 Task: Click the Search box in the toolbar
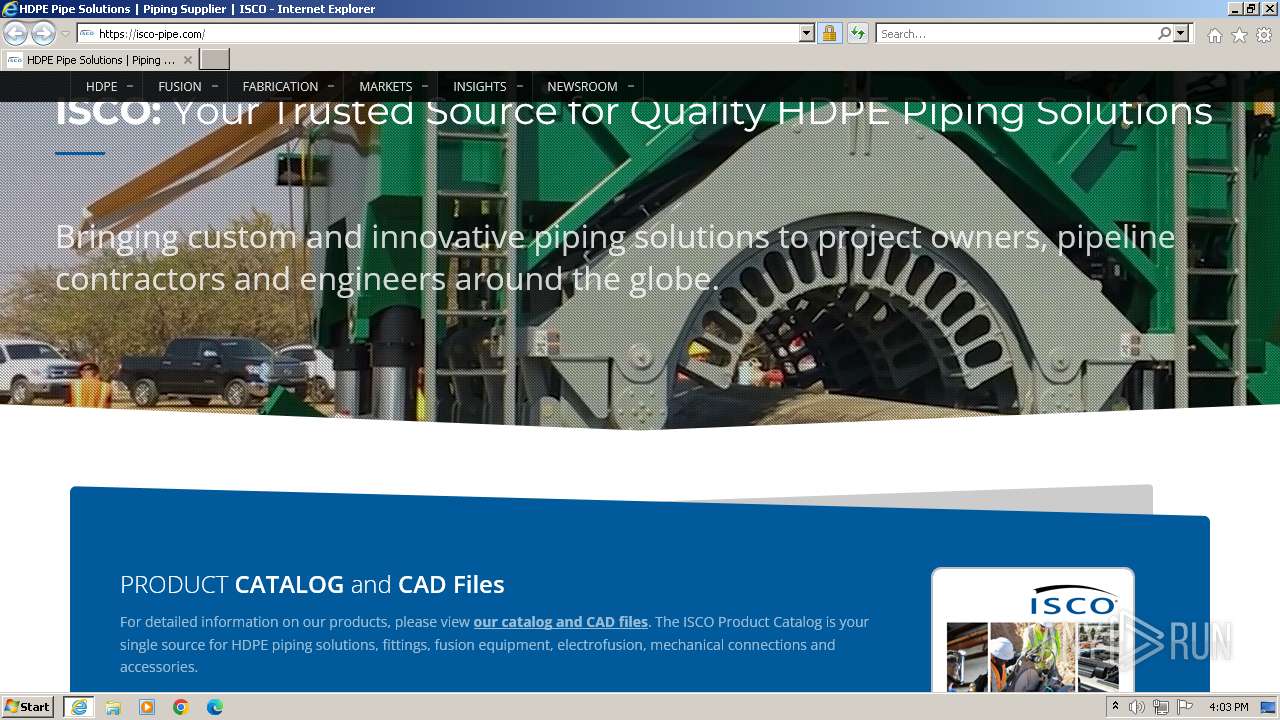(x=1016, y=34)
